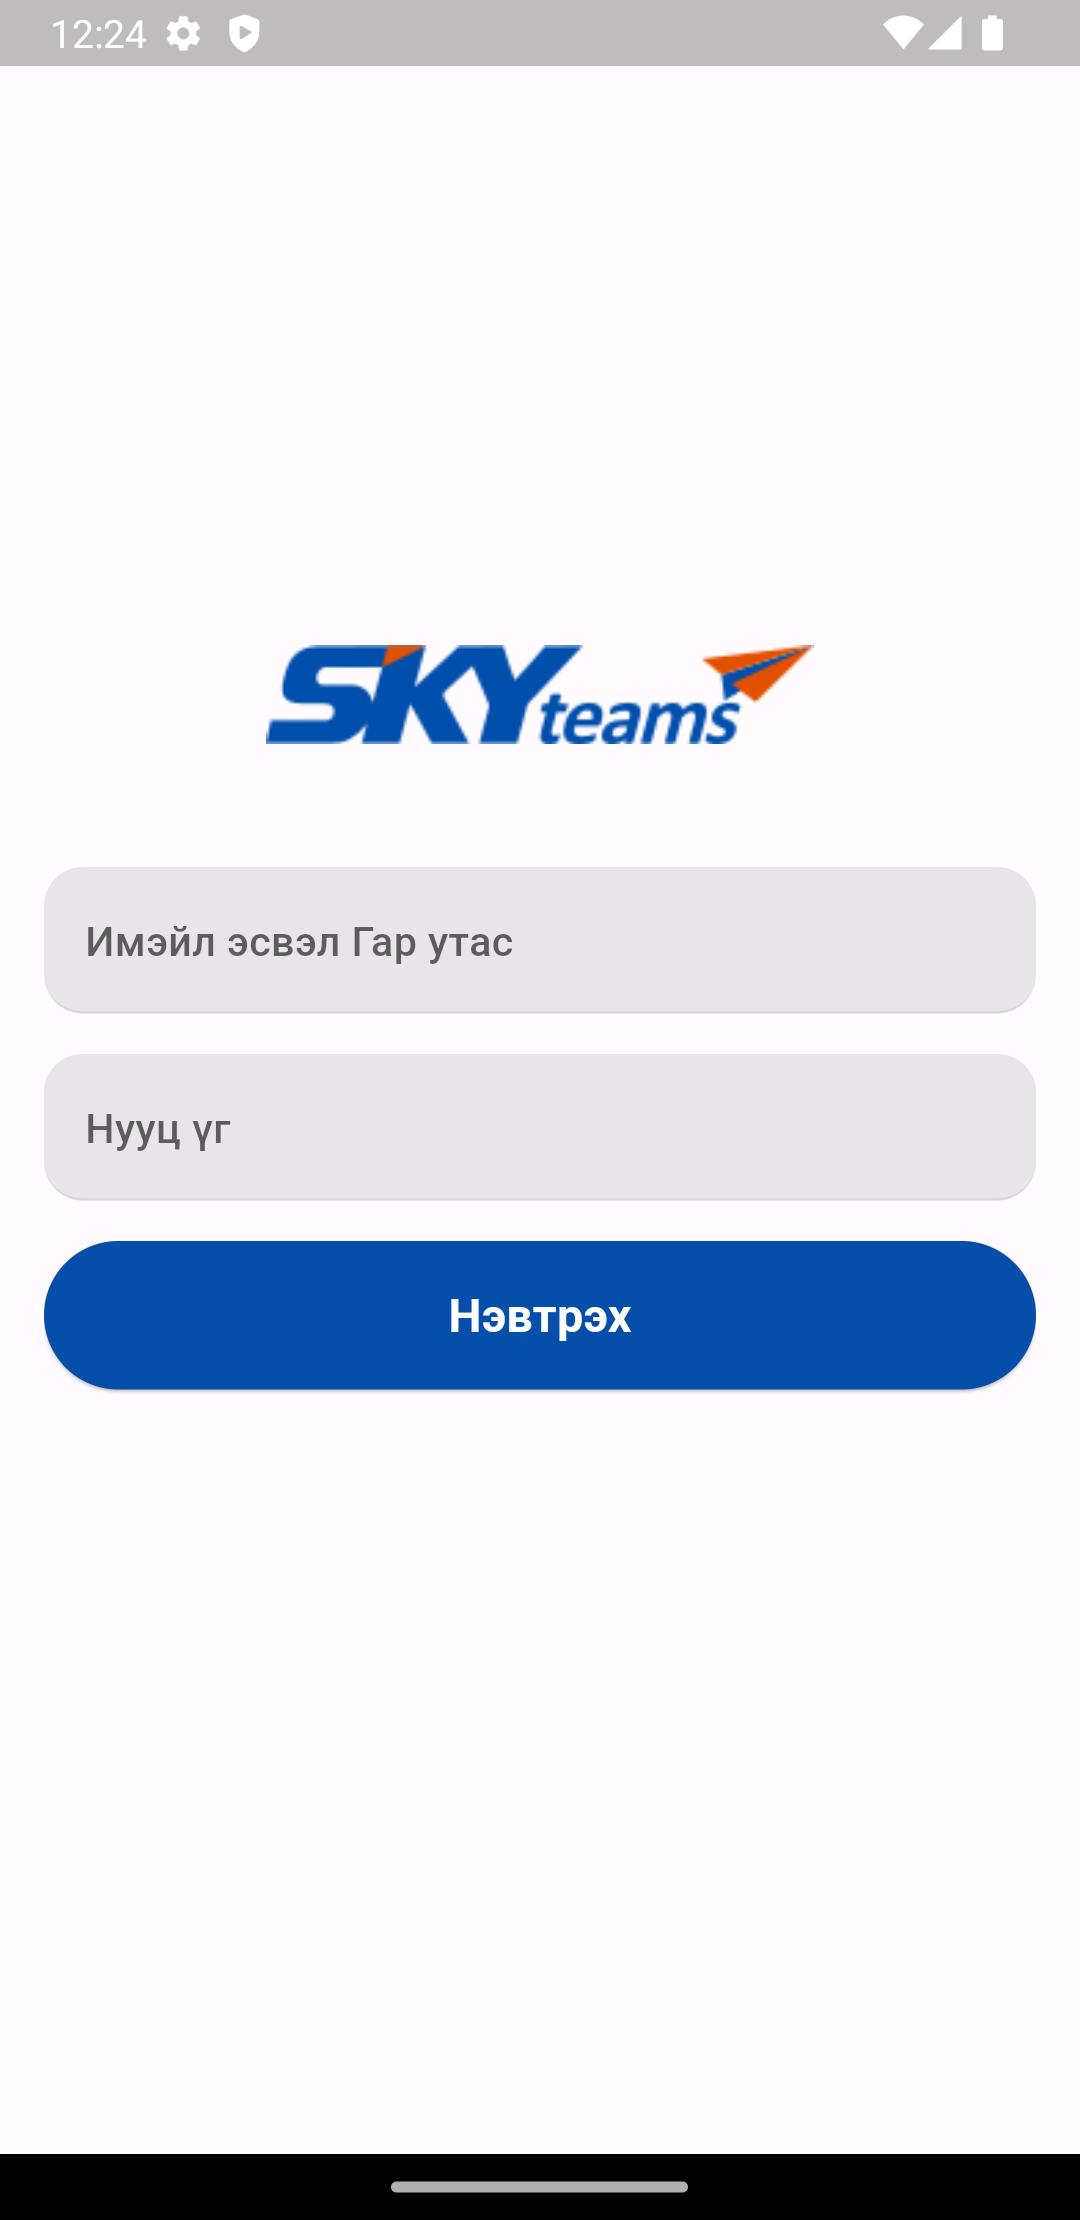Click the 'Имэйл эсвэл Гар утас' placeholder text
The image size is (1080, 2220).
299,942
